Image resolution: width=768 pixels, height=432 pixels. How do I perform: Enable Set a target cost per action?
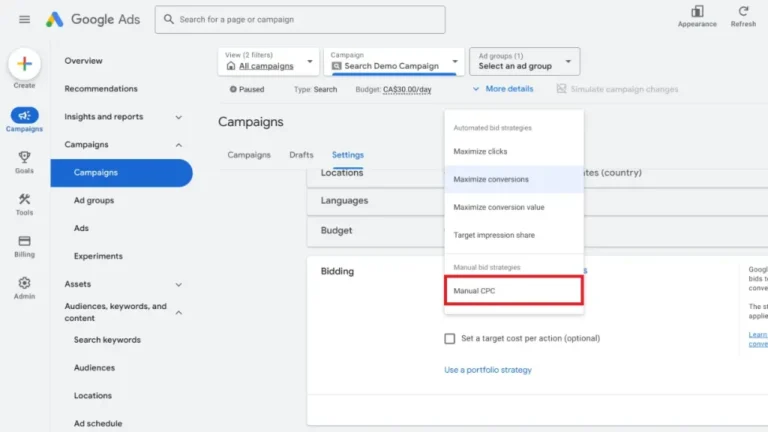pos(450,338)
